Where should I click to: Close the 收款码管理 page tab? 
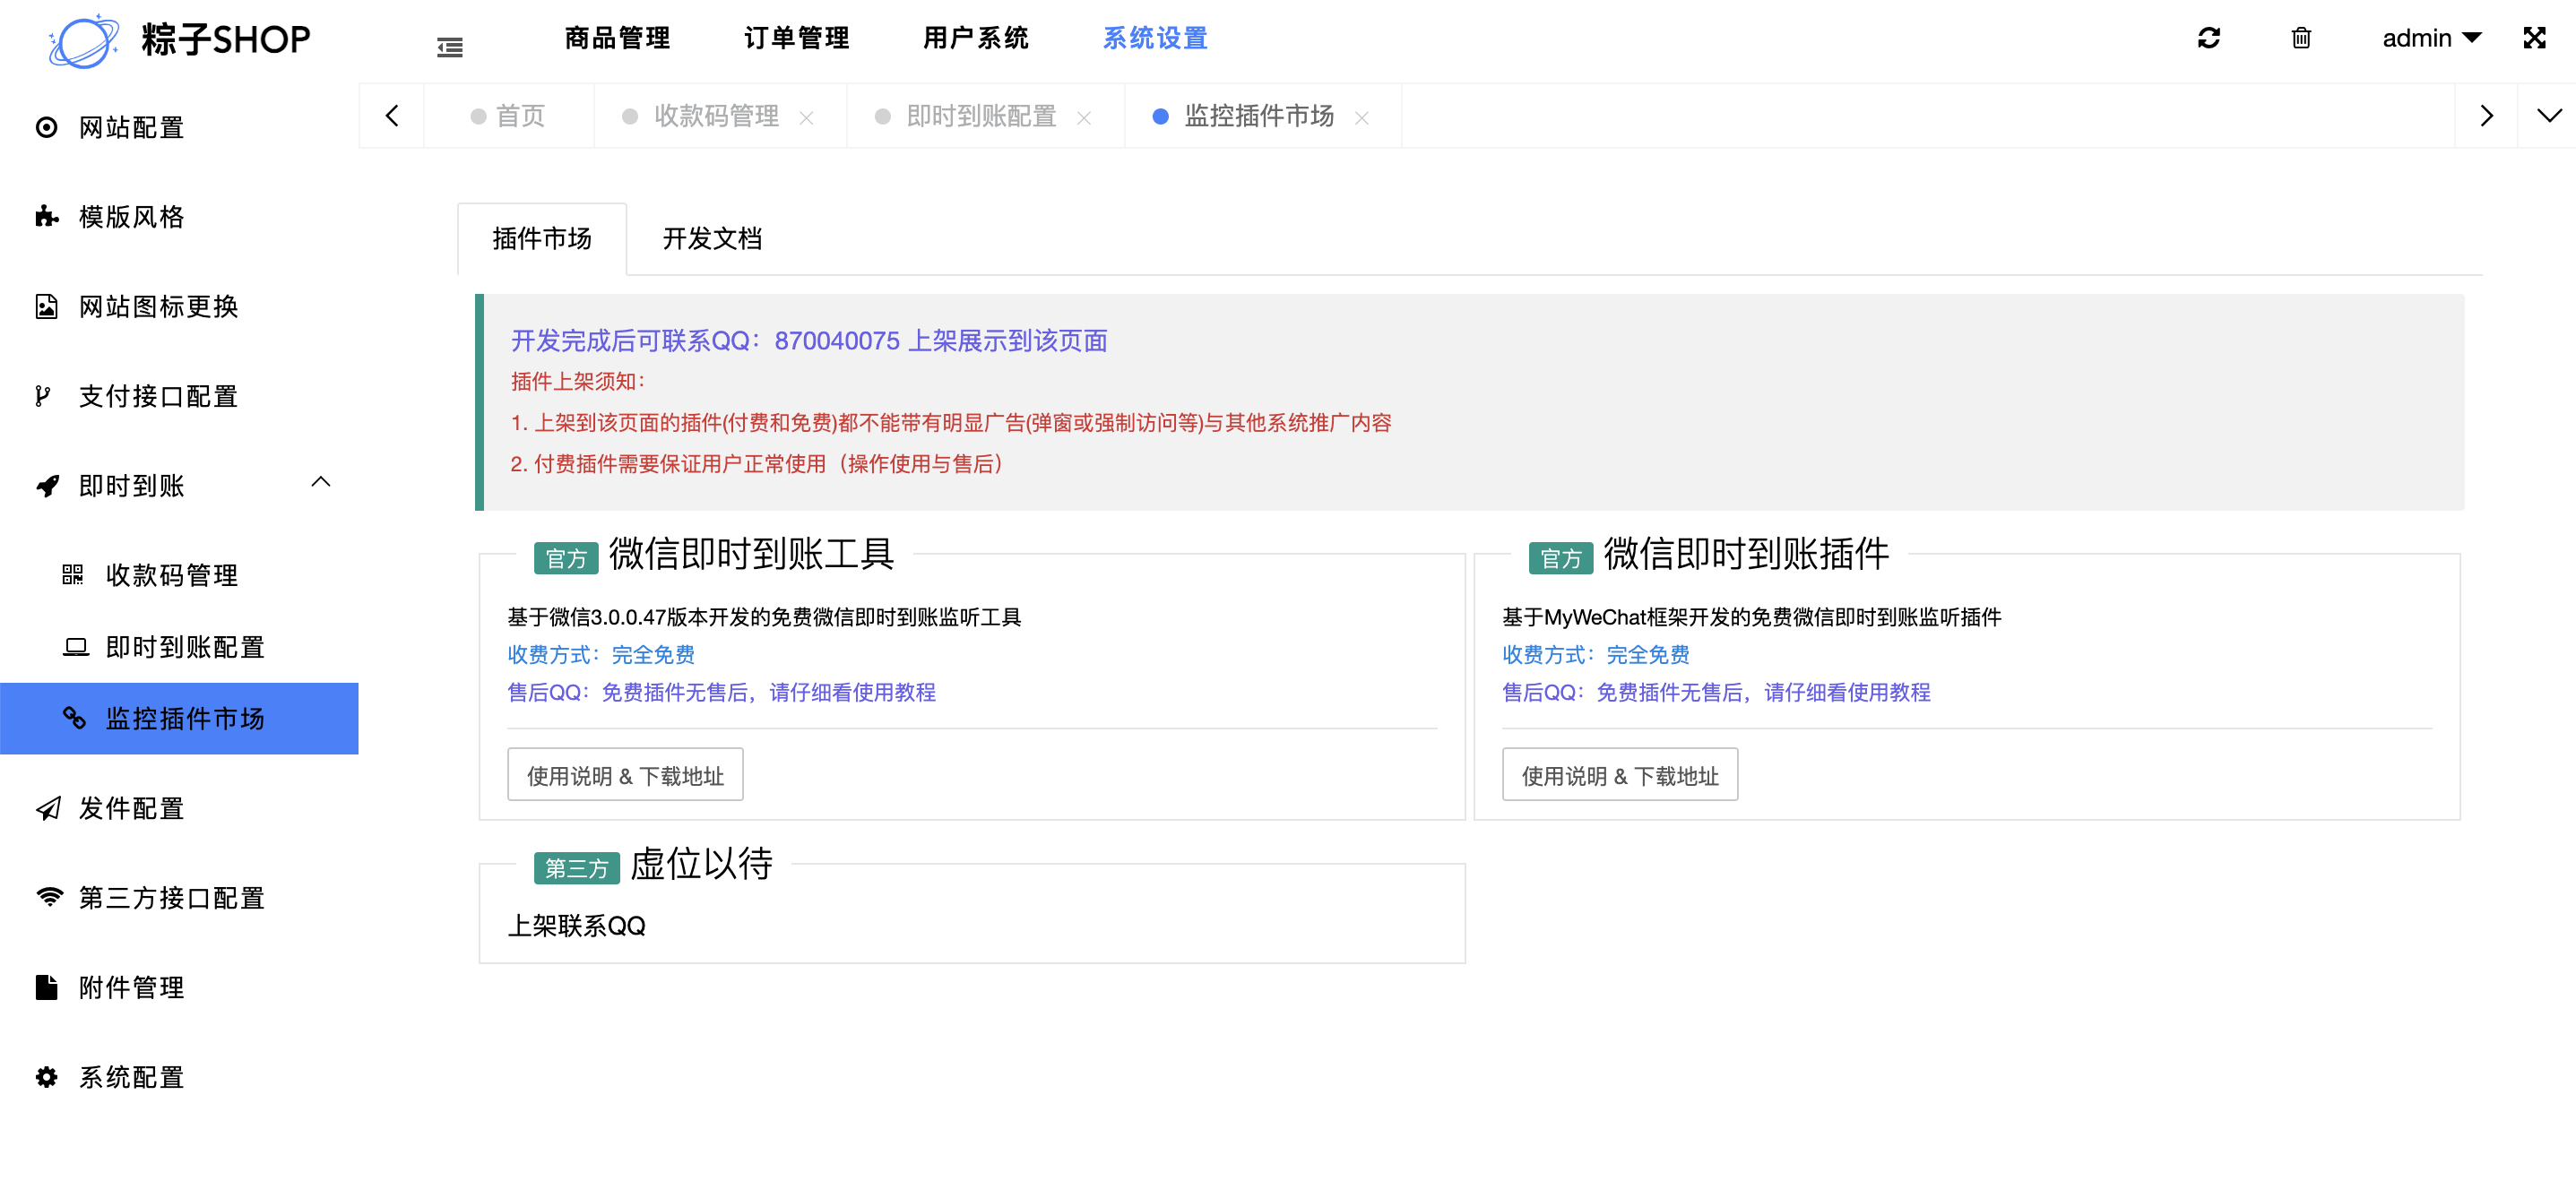coord(806,118)
